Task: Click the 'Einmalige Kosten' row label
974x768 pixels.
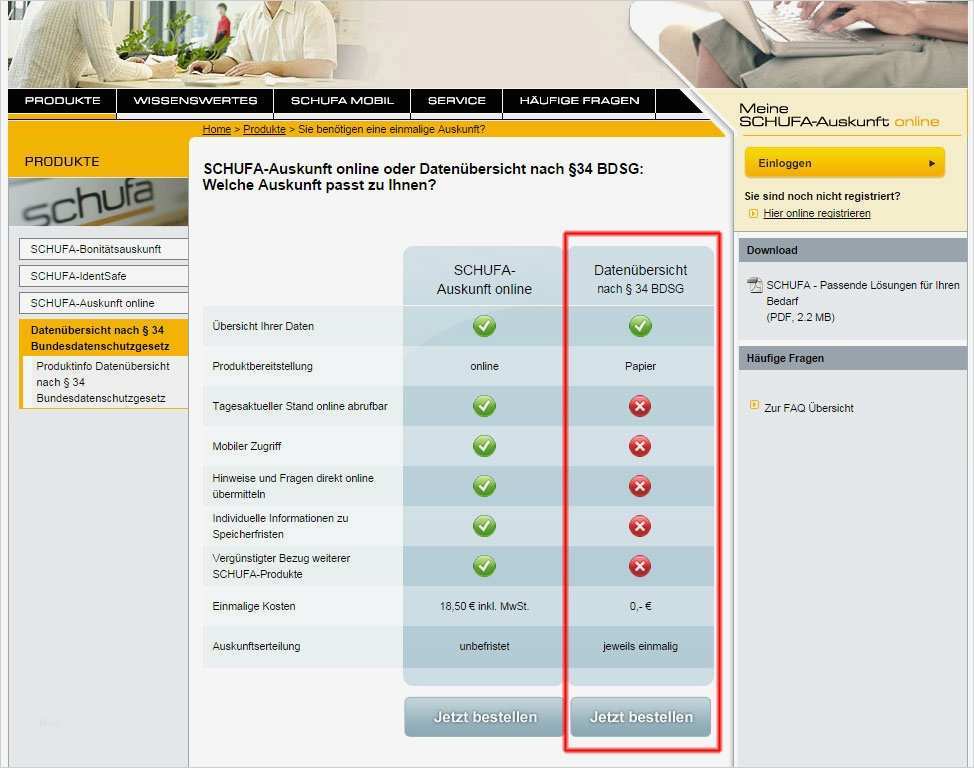Action: tap(253, 606)
